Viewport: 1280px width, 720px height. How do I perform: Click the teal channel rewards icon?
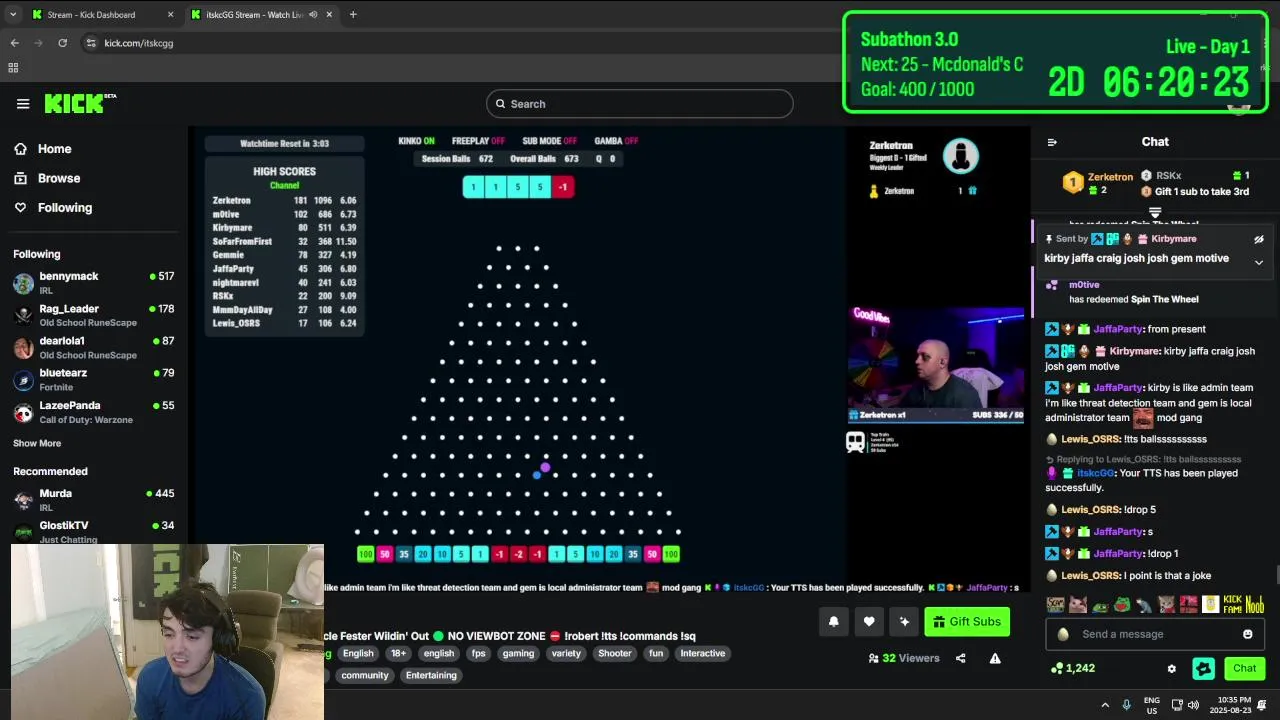1204,668
